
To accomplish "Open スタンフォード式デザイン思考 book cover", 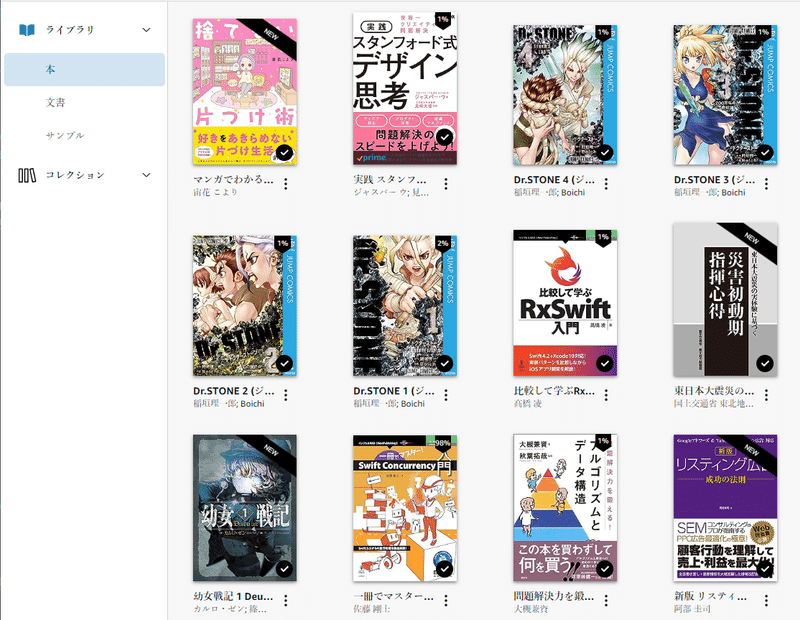I will click(405, 89).
